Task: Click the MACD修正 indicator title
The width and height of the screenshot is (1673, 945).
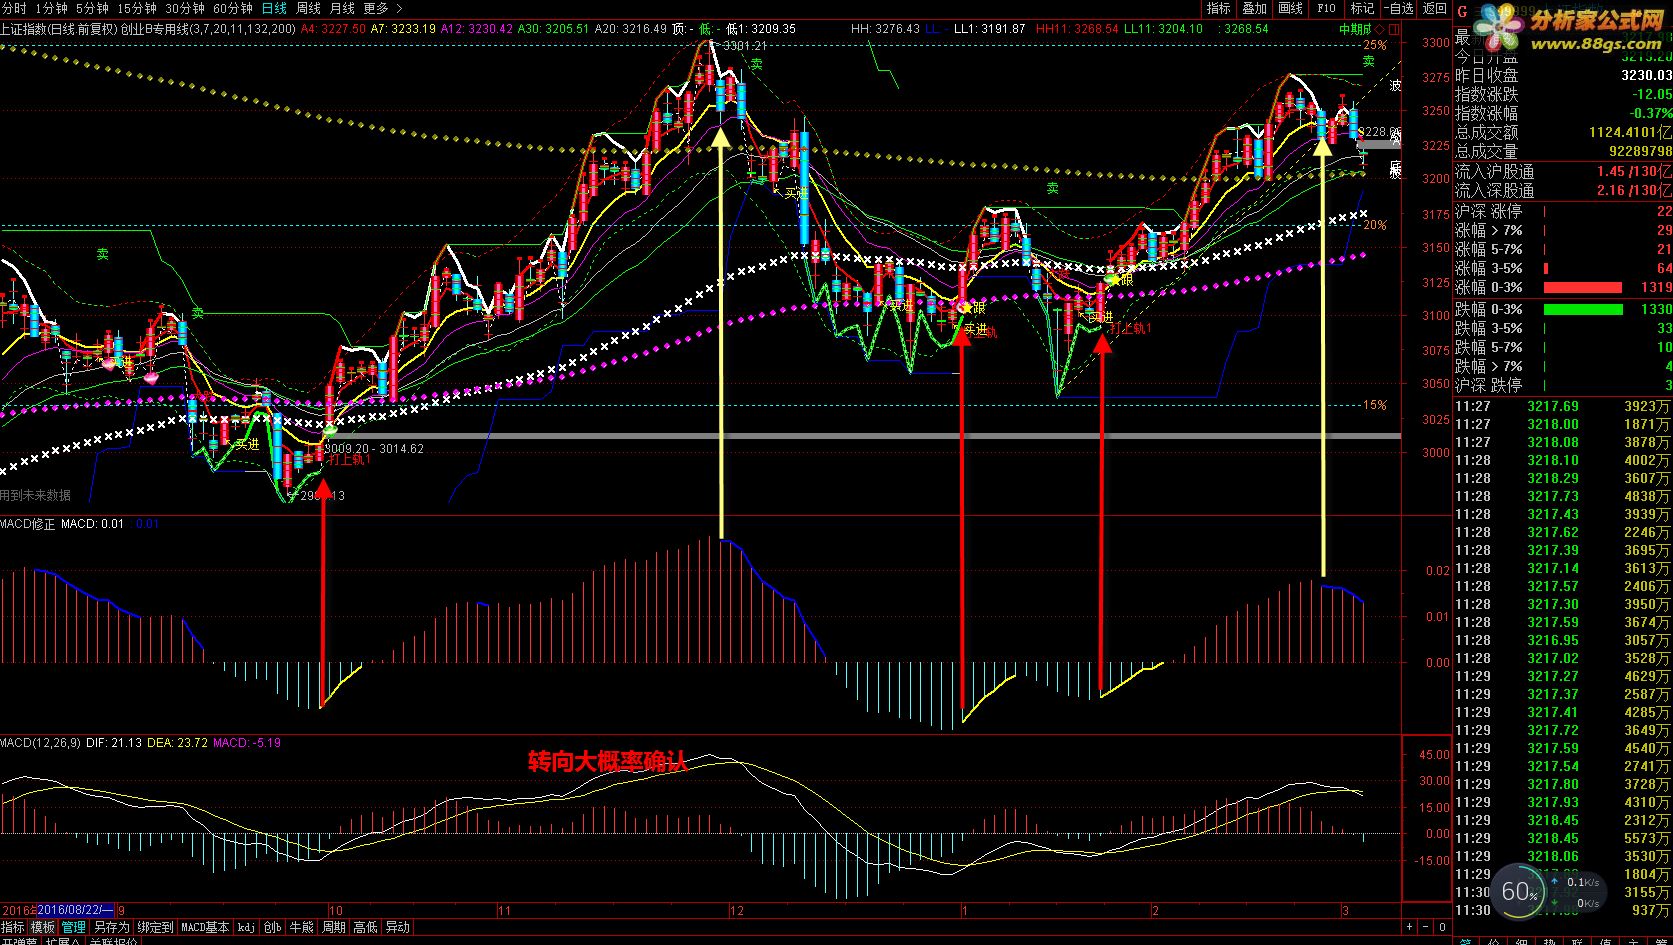Action: click(28, 523)
